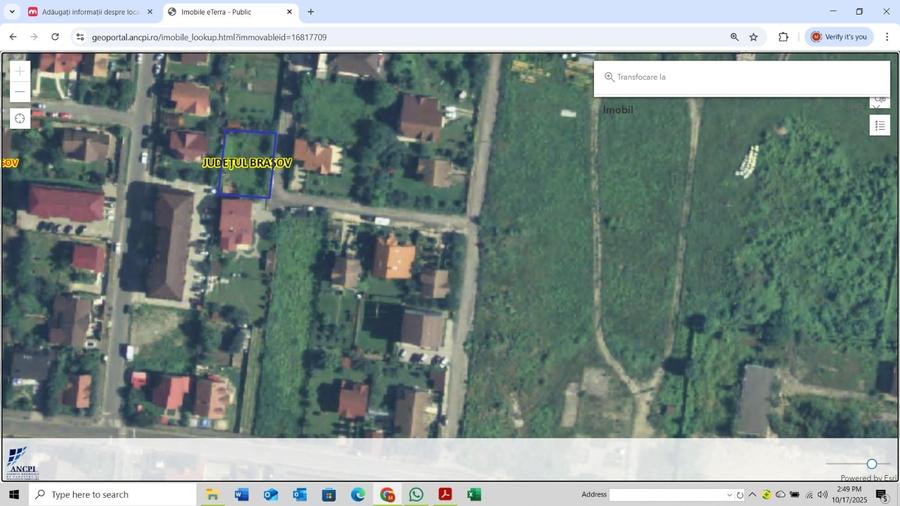
Task: Zoom in on the map with plus button
Action: click(x=20, y=71)
